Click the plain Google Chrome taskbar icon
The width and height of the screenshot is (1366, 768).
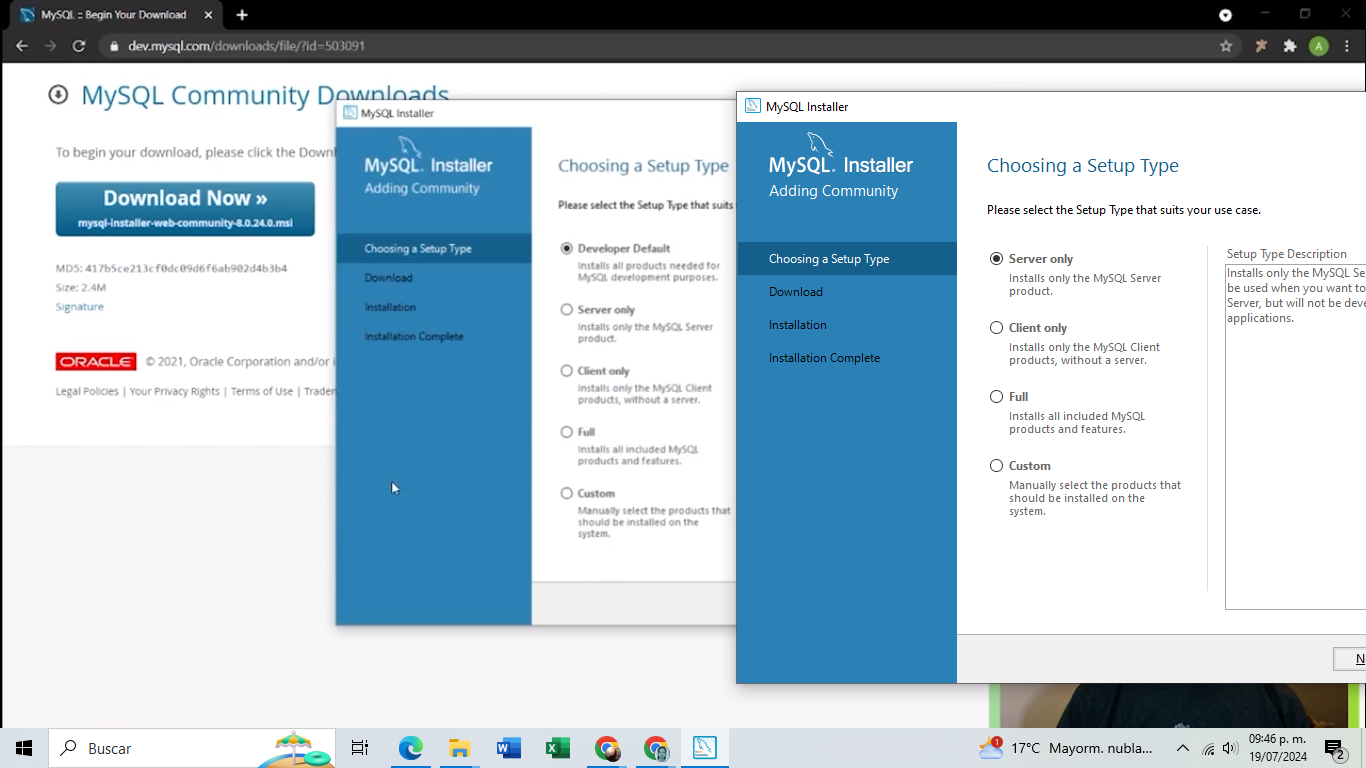pos(606,748)
